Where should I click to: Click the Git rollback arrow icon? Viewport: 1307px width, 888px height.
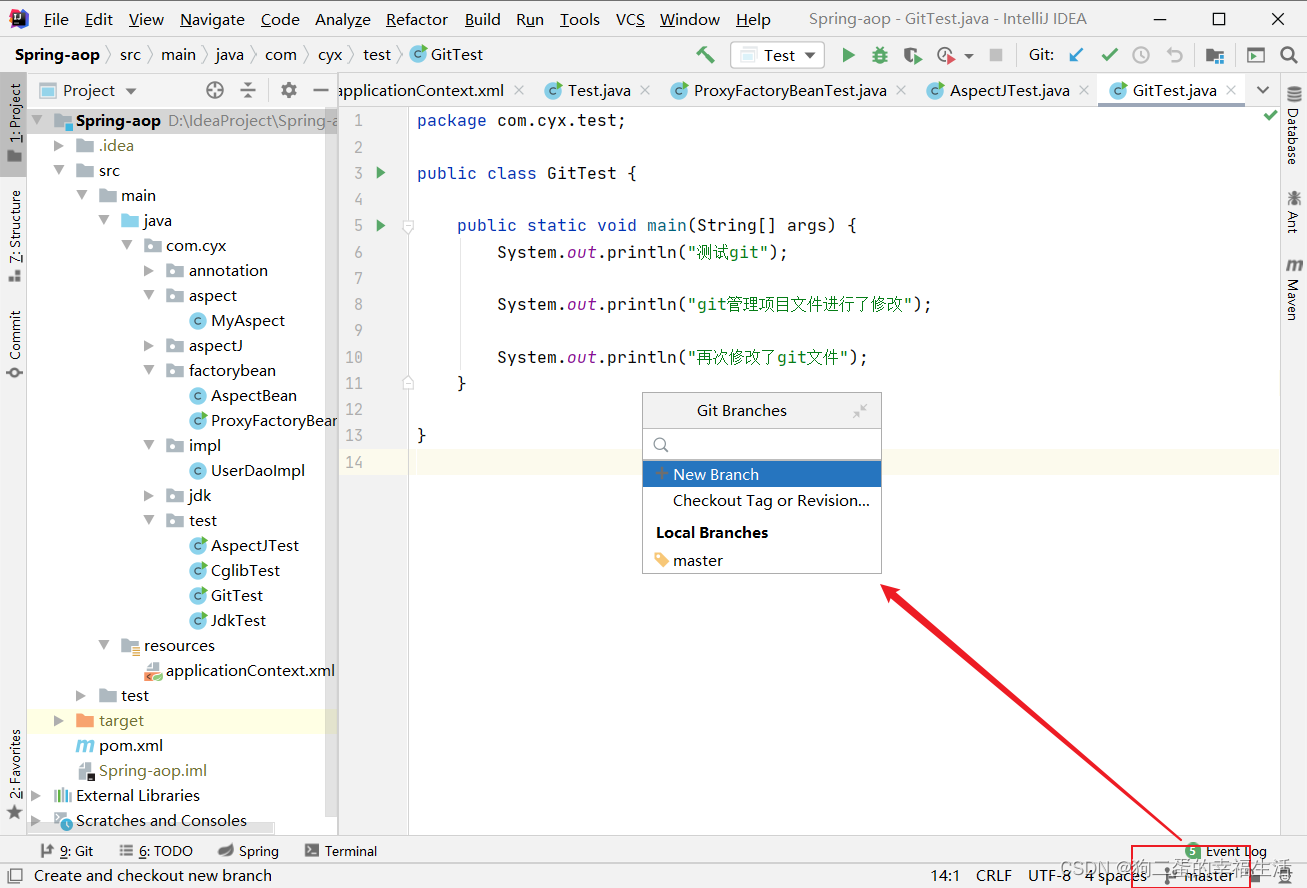click(1175, 55)
